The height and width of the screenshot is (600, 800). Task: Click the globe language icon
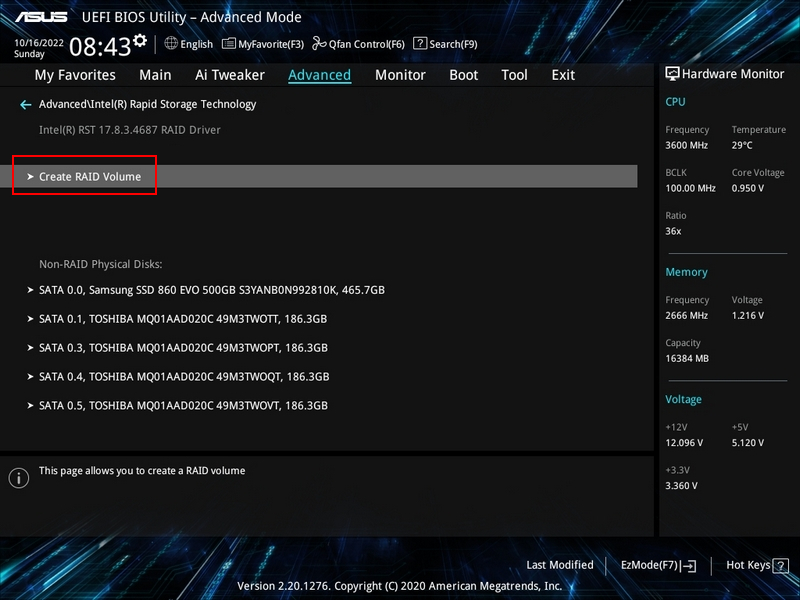click(171, 43)
